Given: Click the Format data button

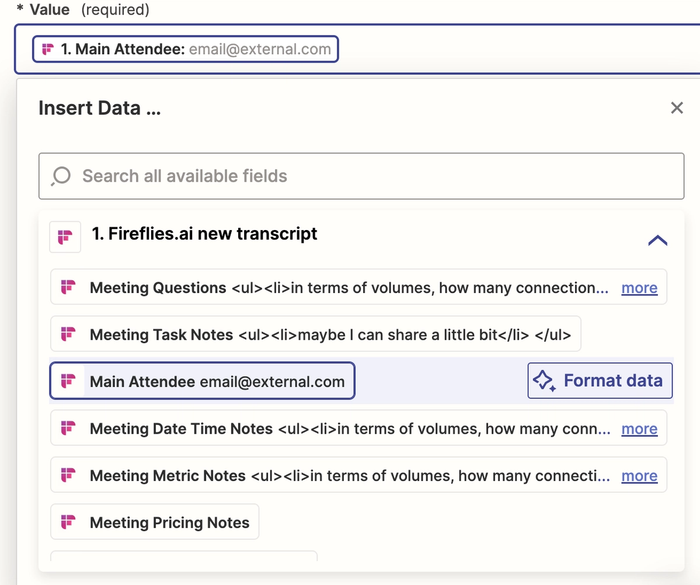Looking at the screenshot, I should 600,380.
